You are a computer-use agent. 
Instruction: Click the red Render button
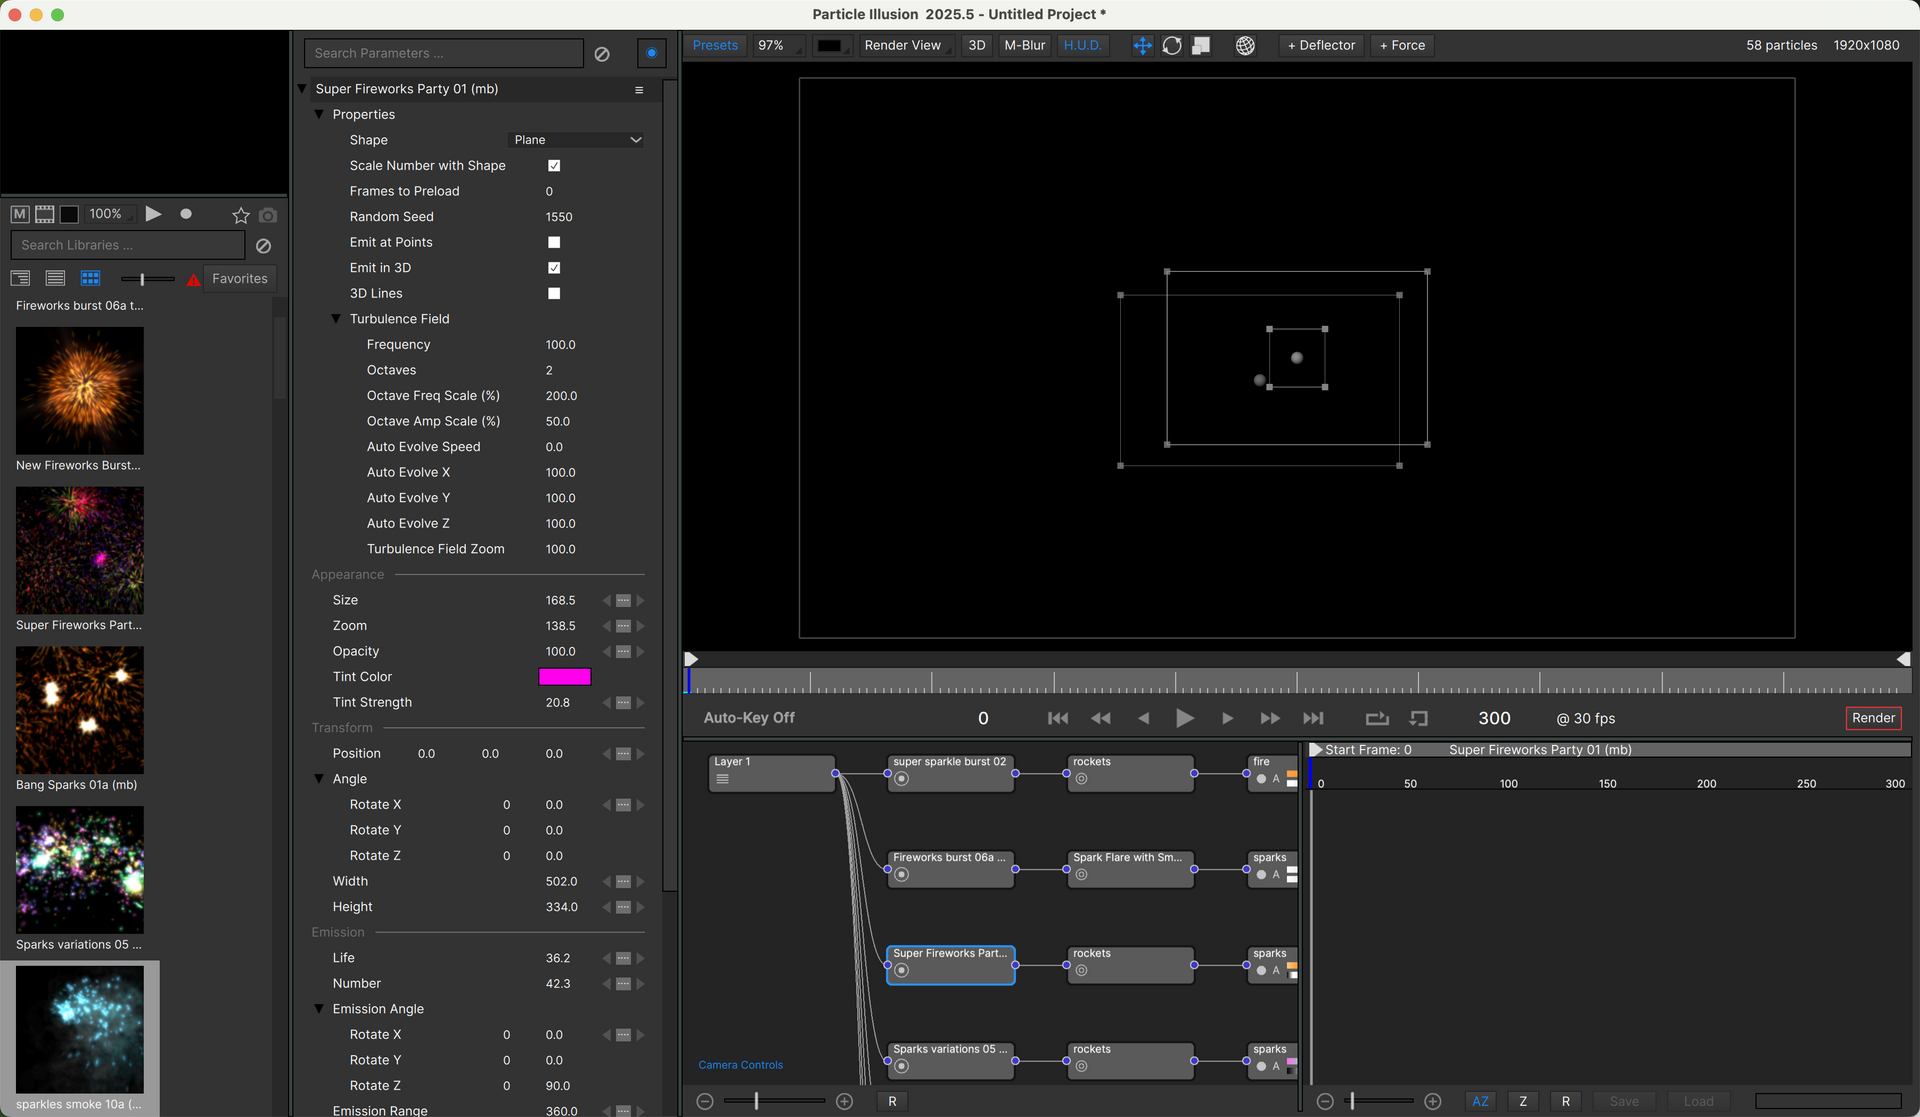click(x=1872, y=718)
